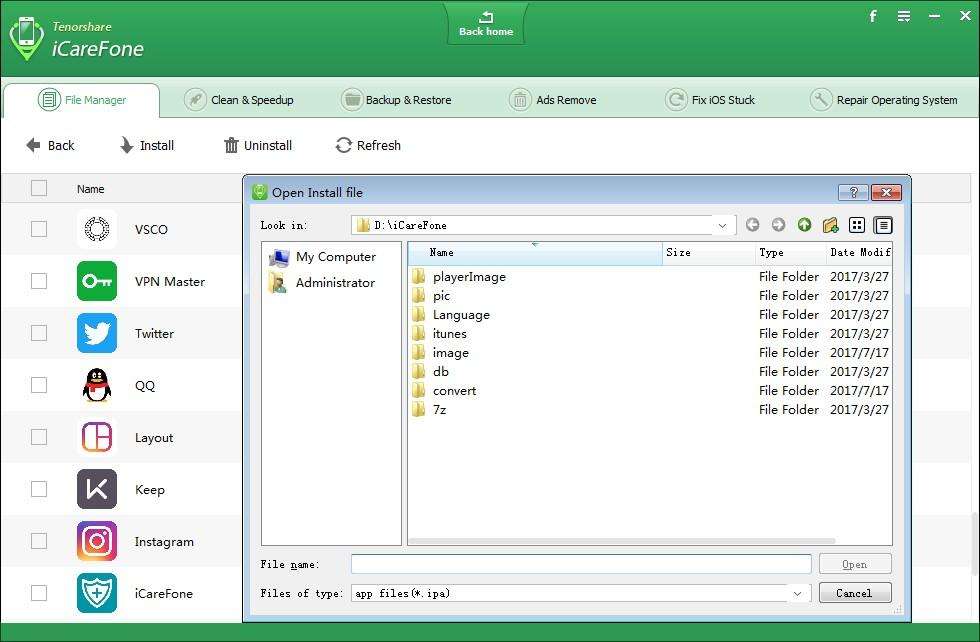Check the Layout app checkbox
The image size is (980, 642).
[x=39, y=436]
